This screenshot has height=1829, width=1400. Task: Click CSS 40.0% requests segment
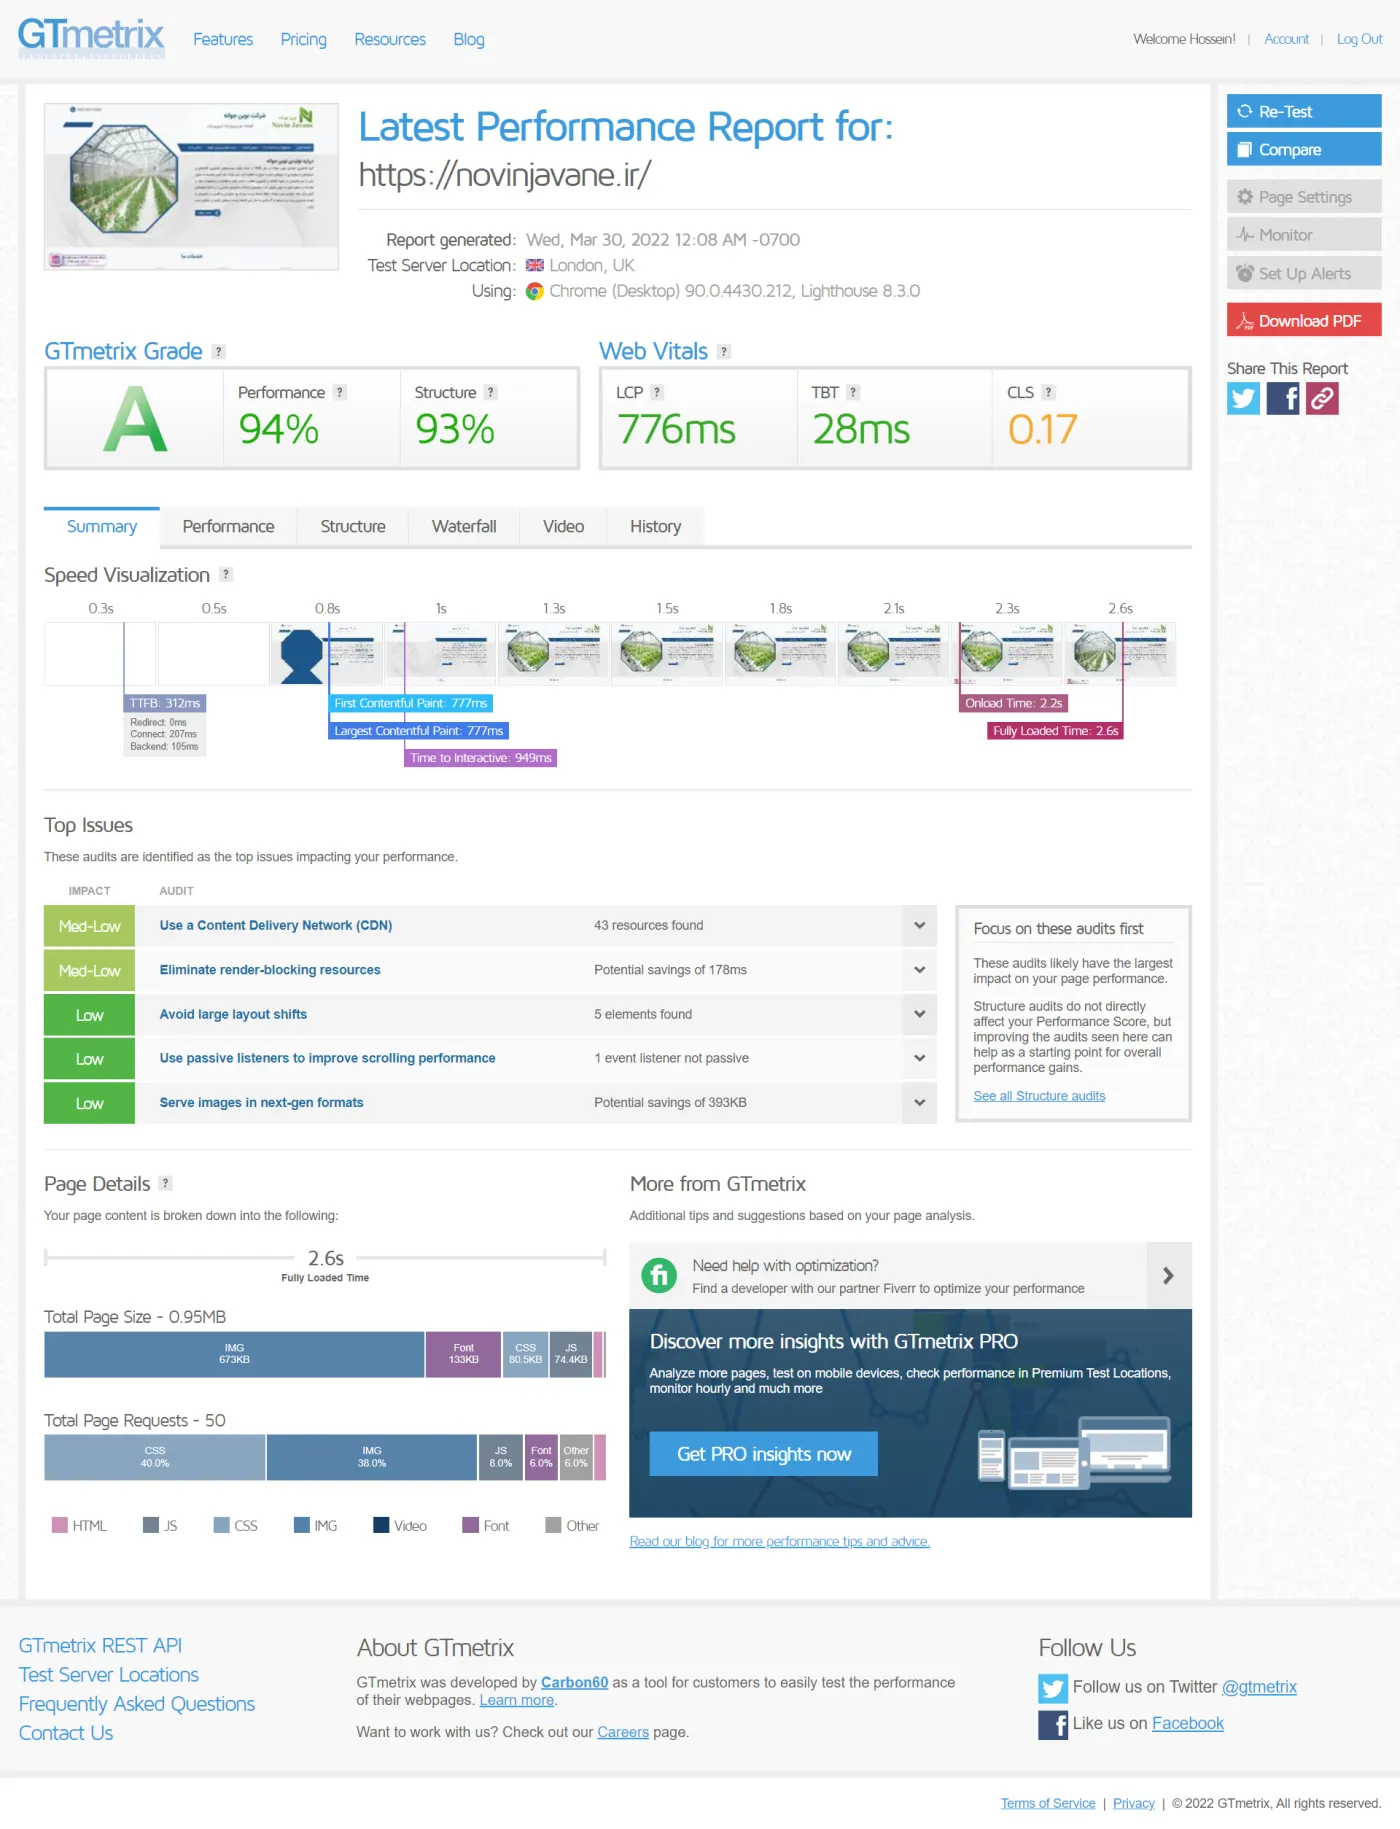155,1458
